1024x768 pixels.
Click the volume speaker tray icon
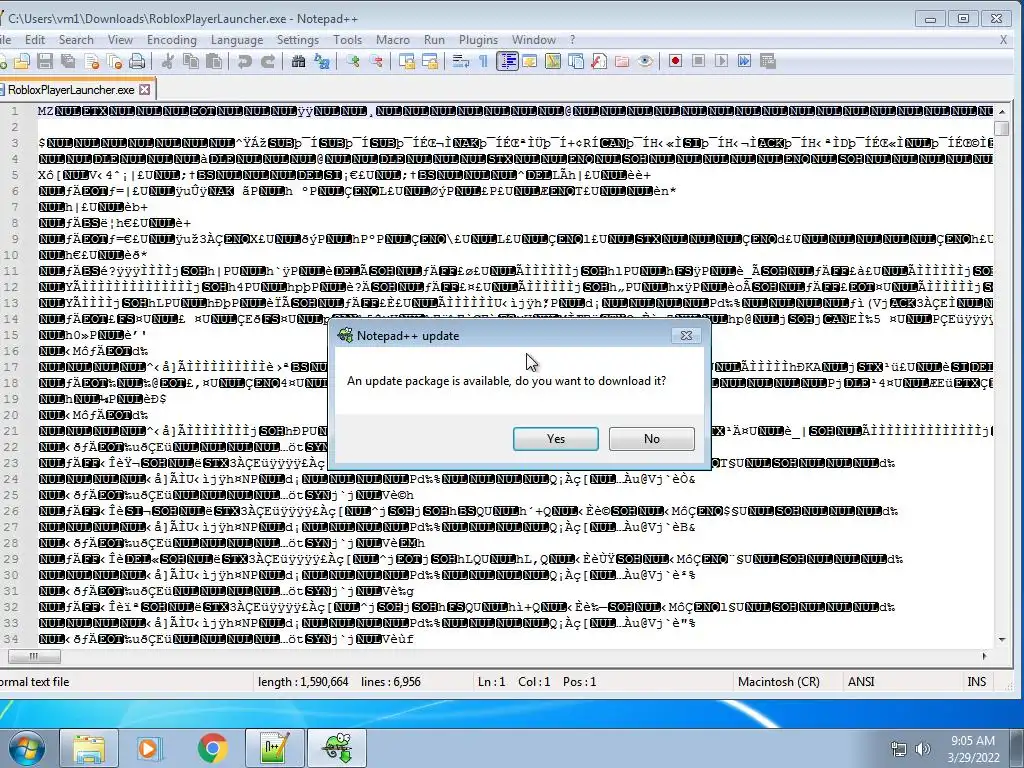pos(922,749)
